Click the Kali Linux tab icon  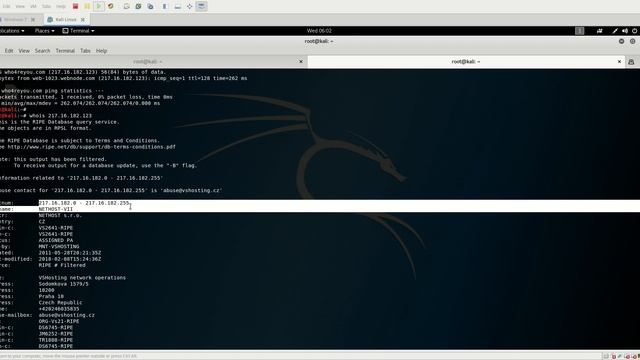[50, 20]
